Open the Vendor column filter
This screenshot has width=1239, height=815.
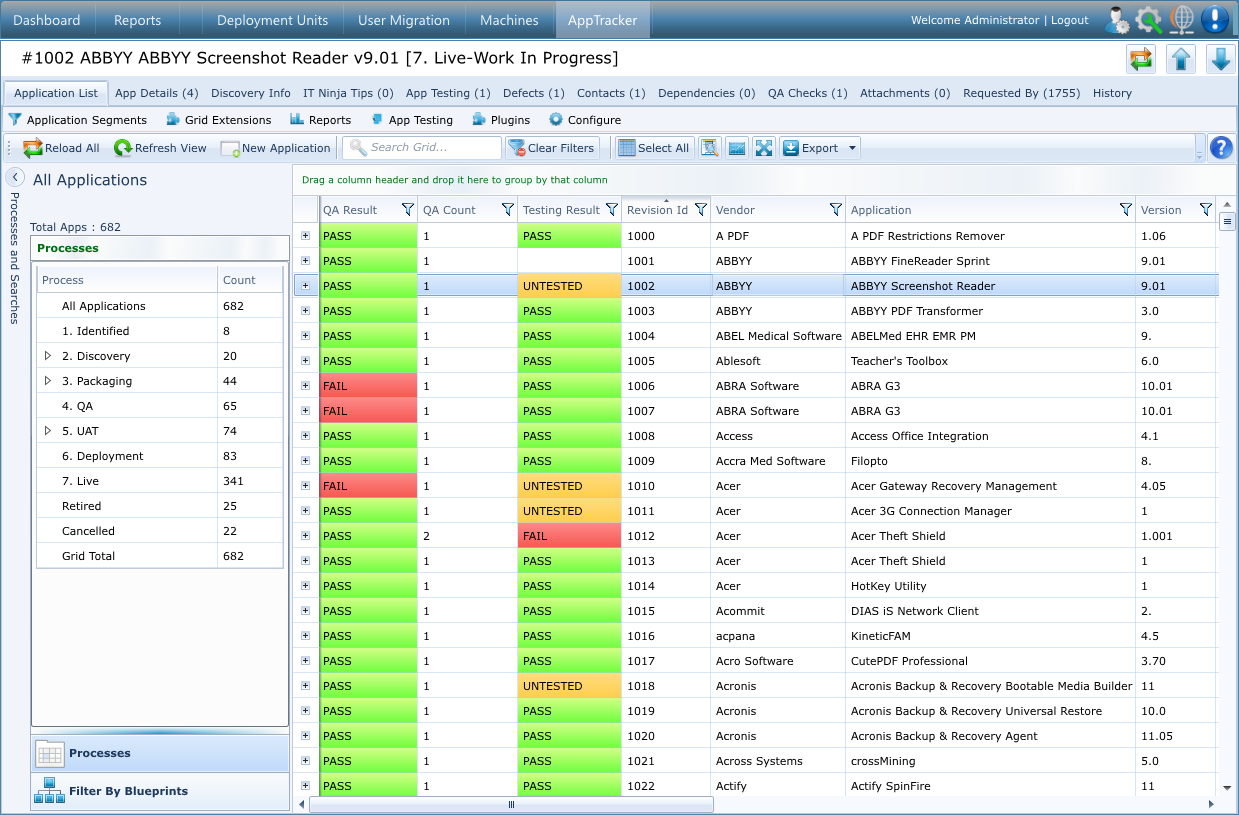(835, 210)
